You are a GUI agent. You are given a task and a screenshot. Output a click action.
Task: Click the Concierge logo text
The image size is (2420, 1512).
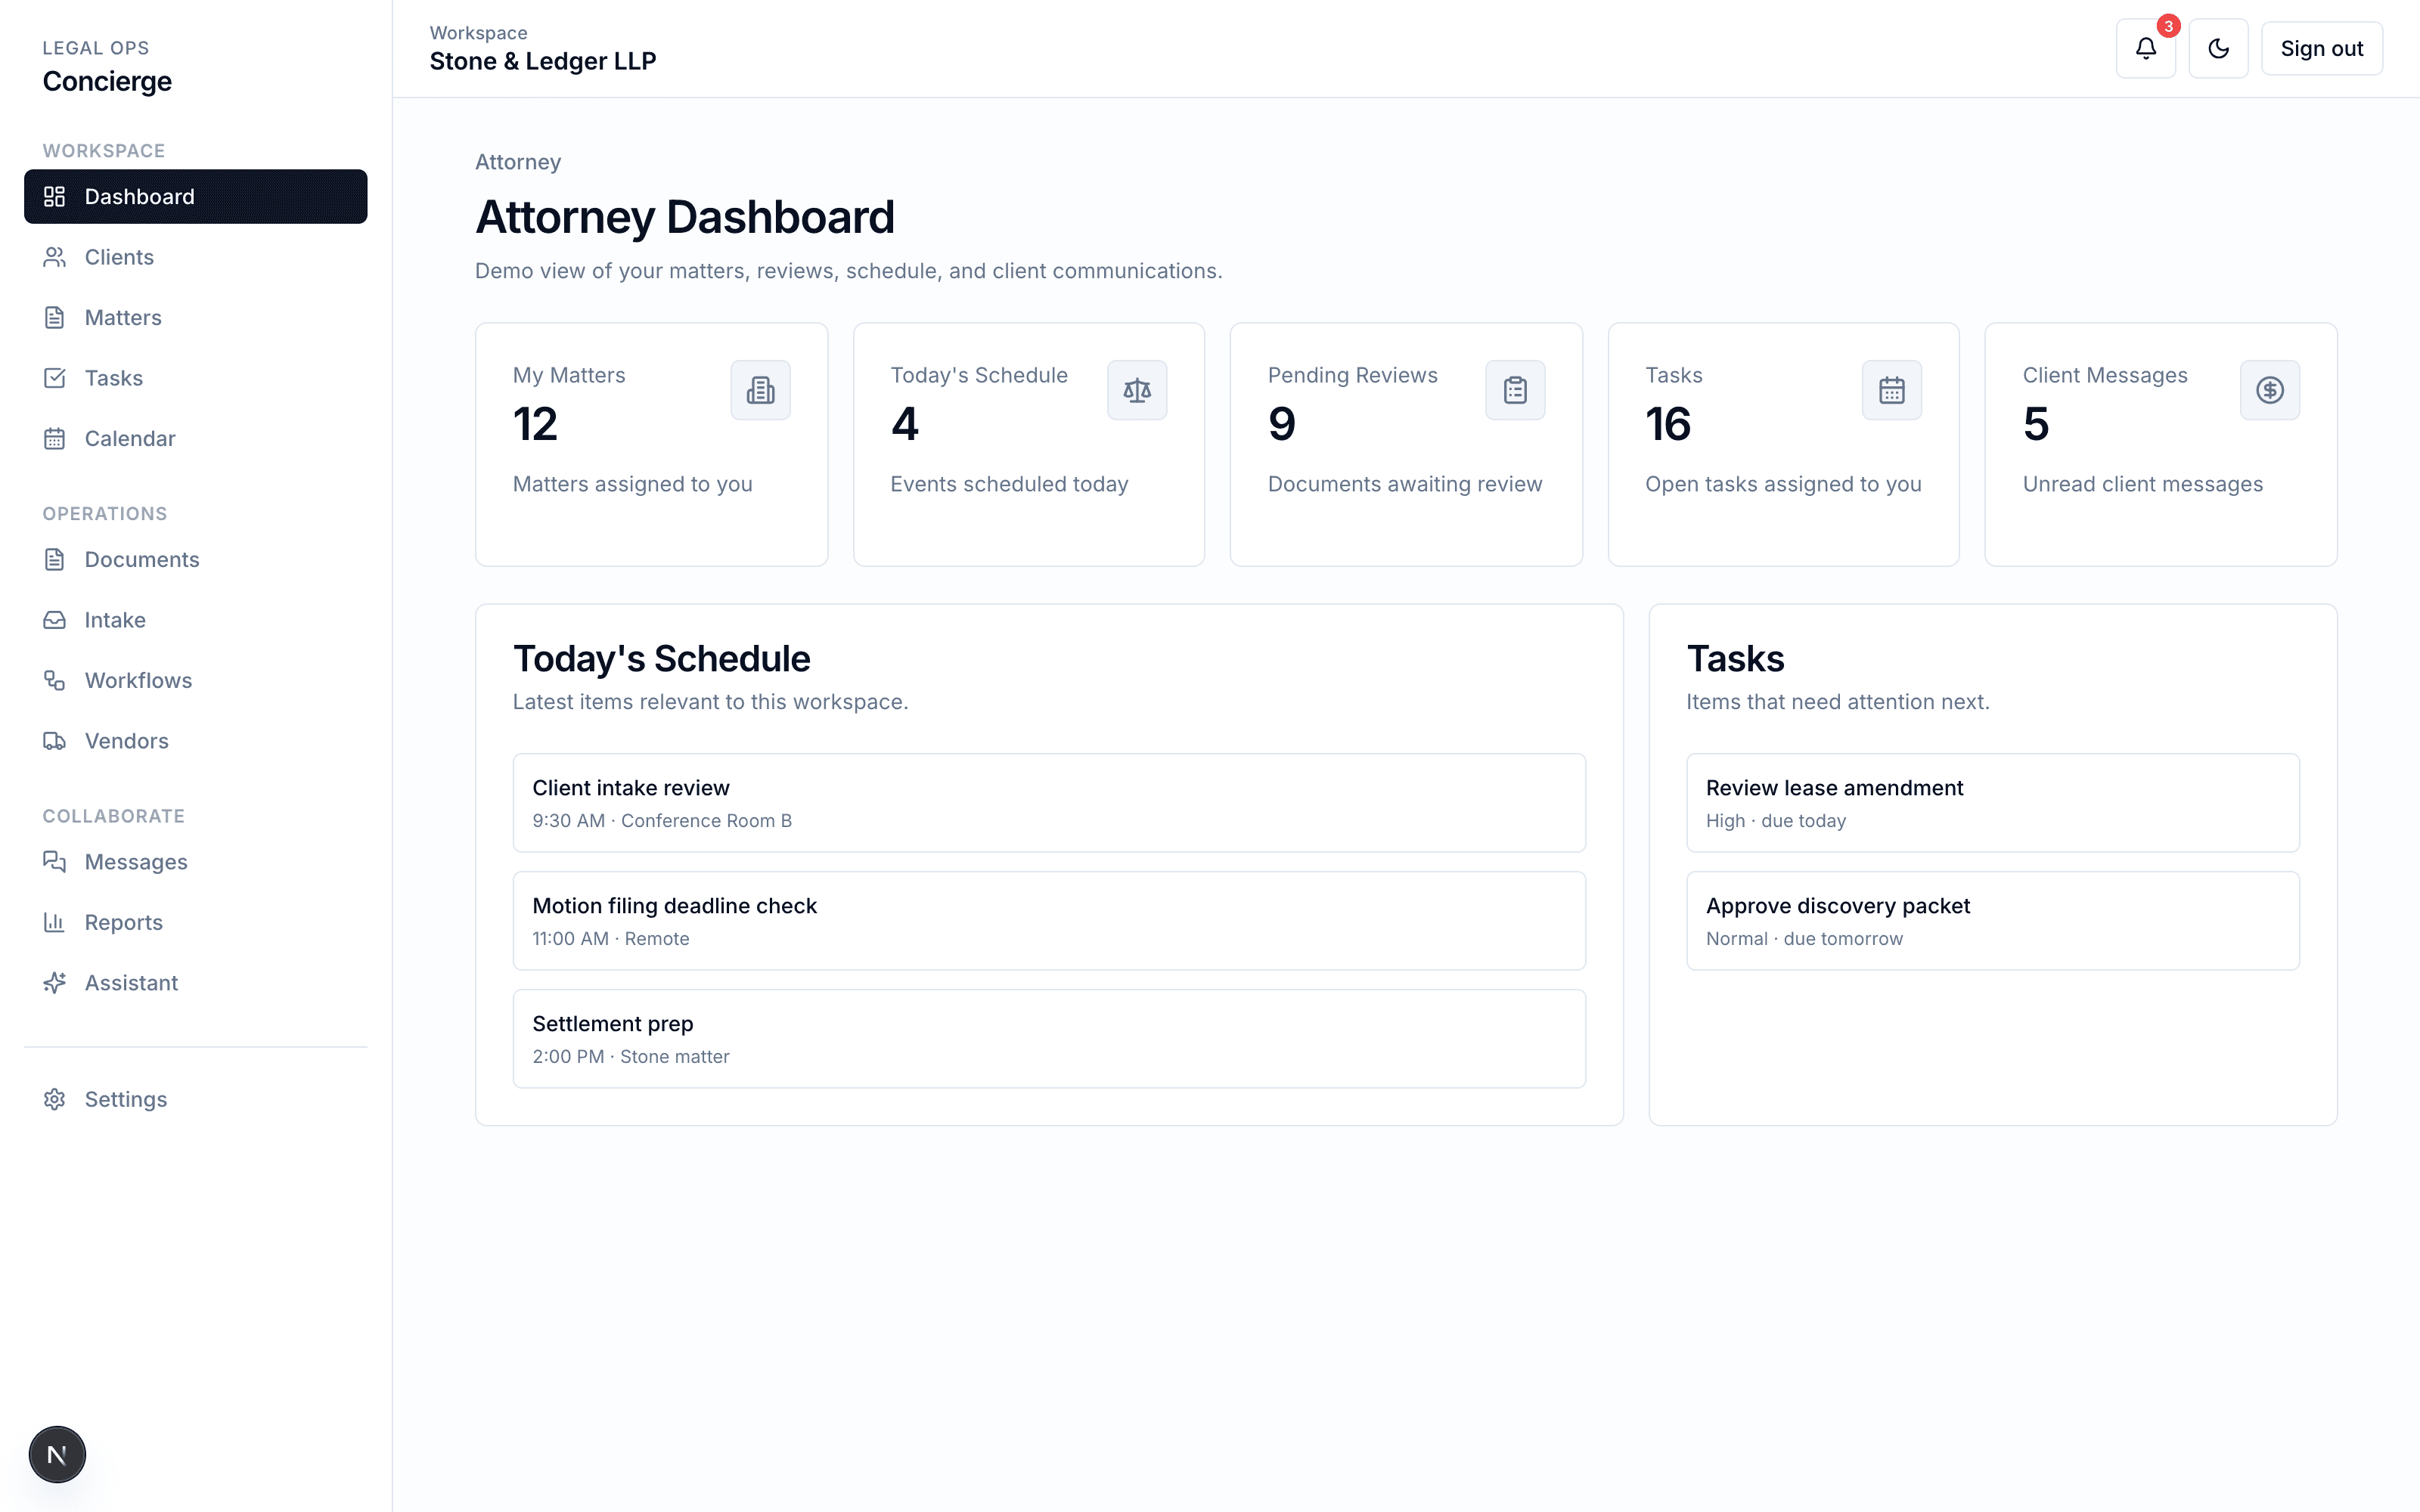point(107,81)
